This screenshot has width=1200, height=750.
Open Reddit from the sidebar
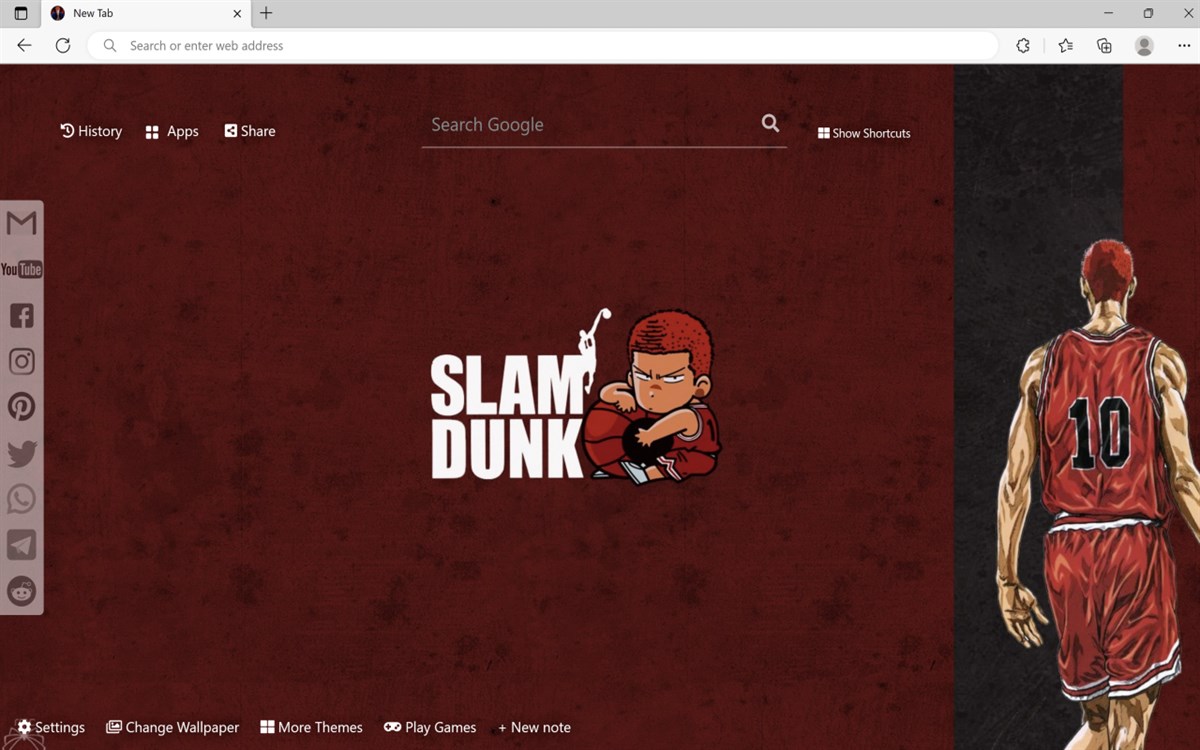pos(21,591)
